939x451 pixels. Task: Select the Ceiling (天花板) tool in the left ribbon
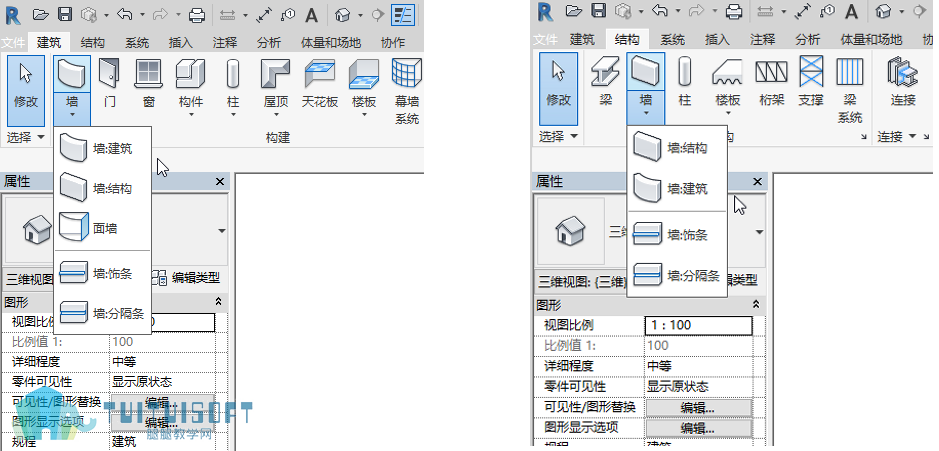click(320, 83)
